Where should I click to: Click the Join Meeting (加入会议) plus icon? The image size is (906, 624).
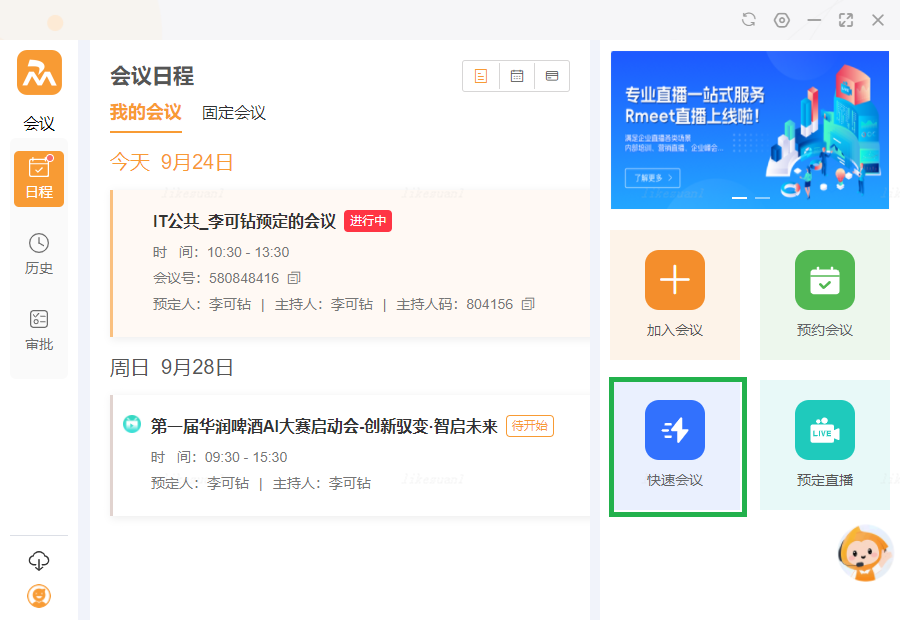[675, 280]
